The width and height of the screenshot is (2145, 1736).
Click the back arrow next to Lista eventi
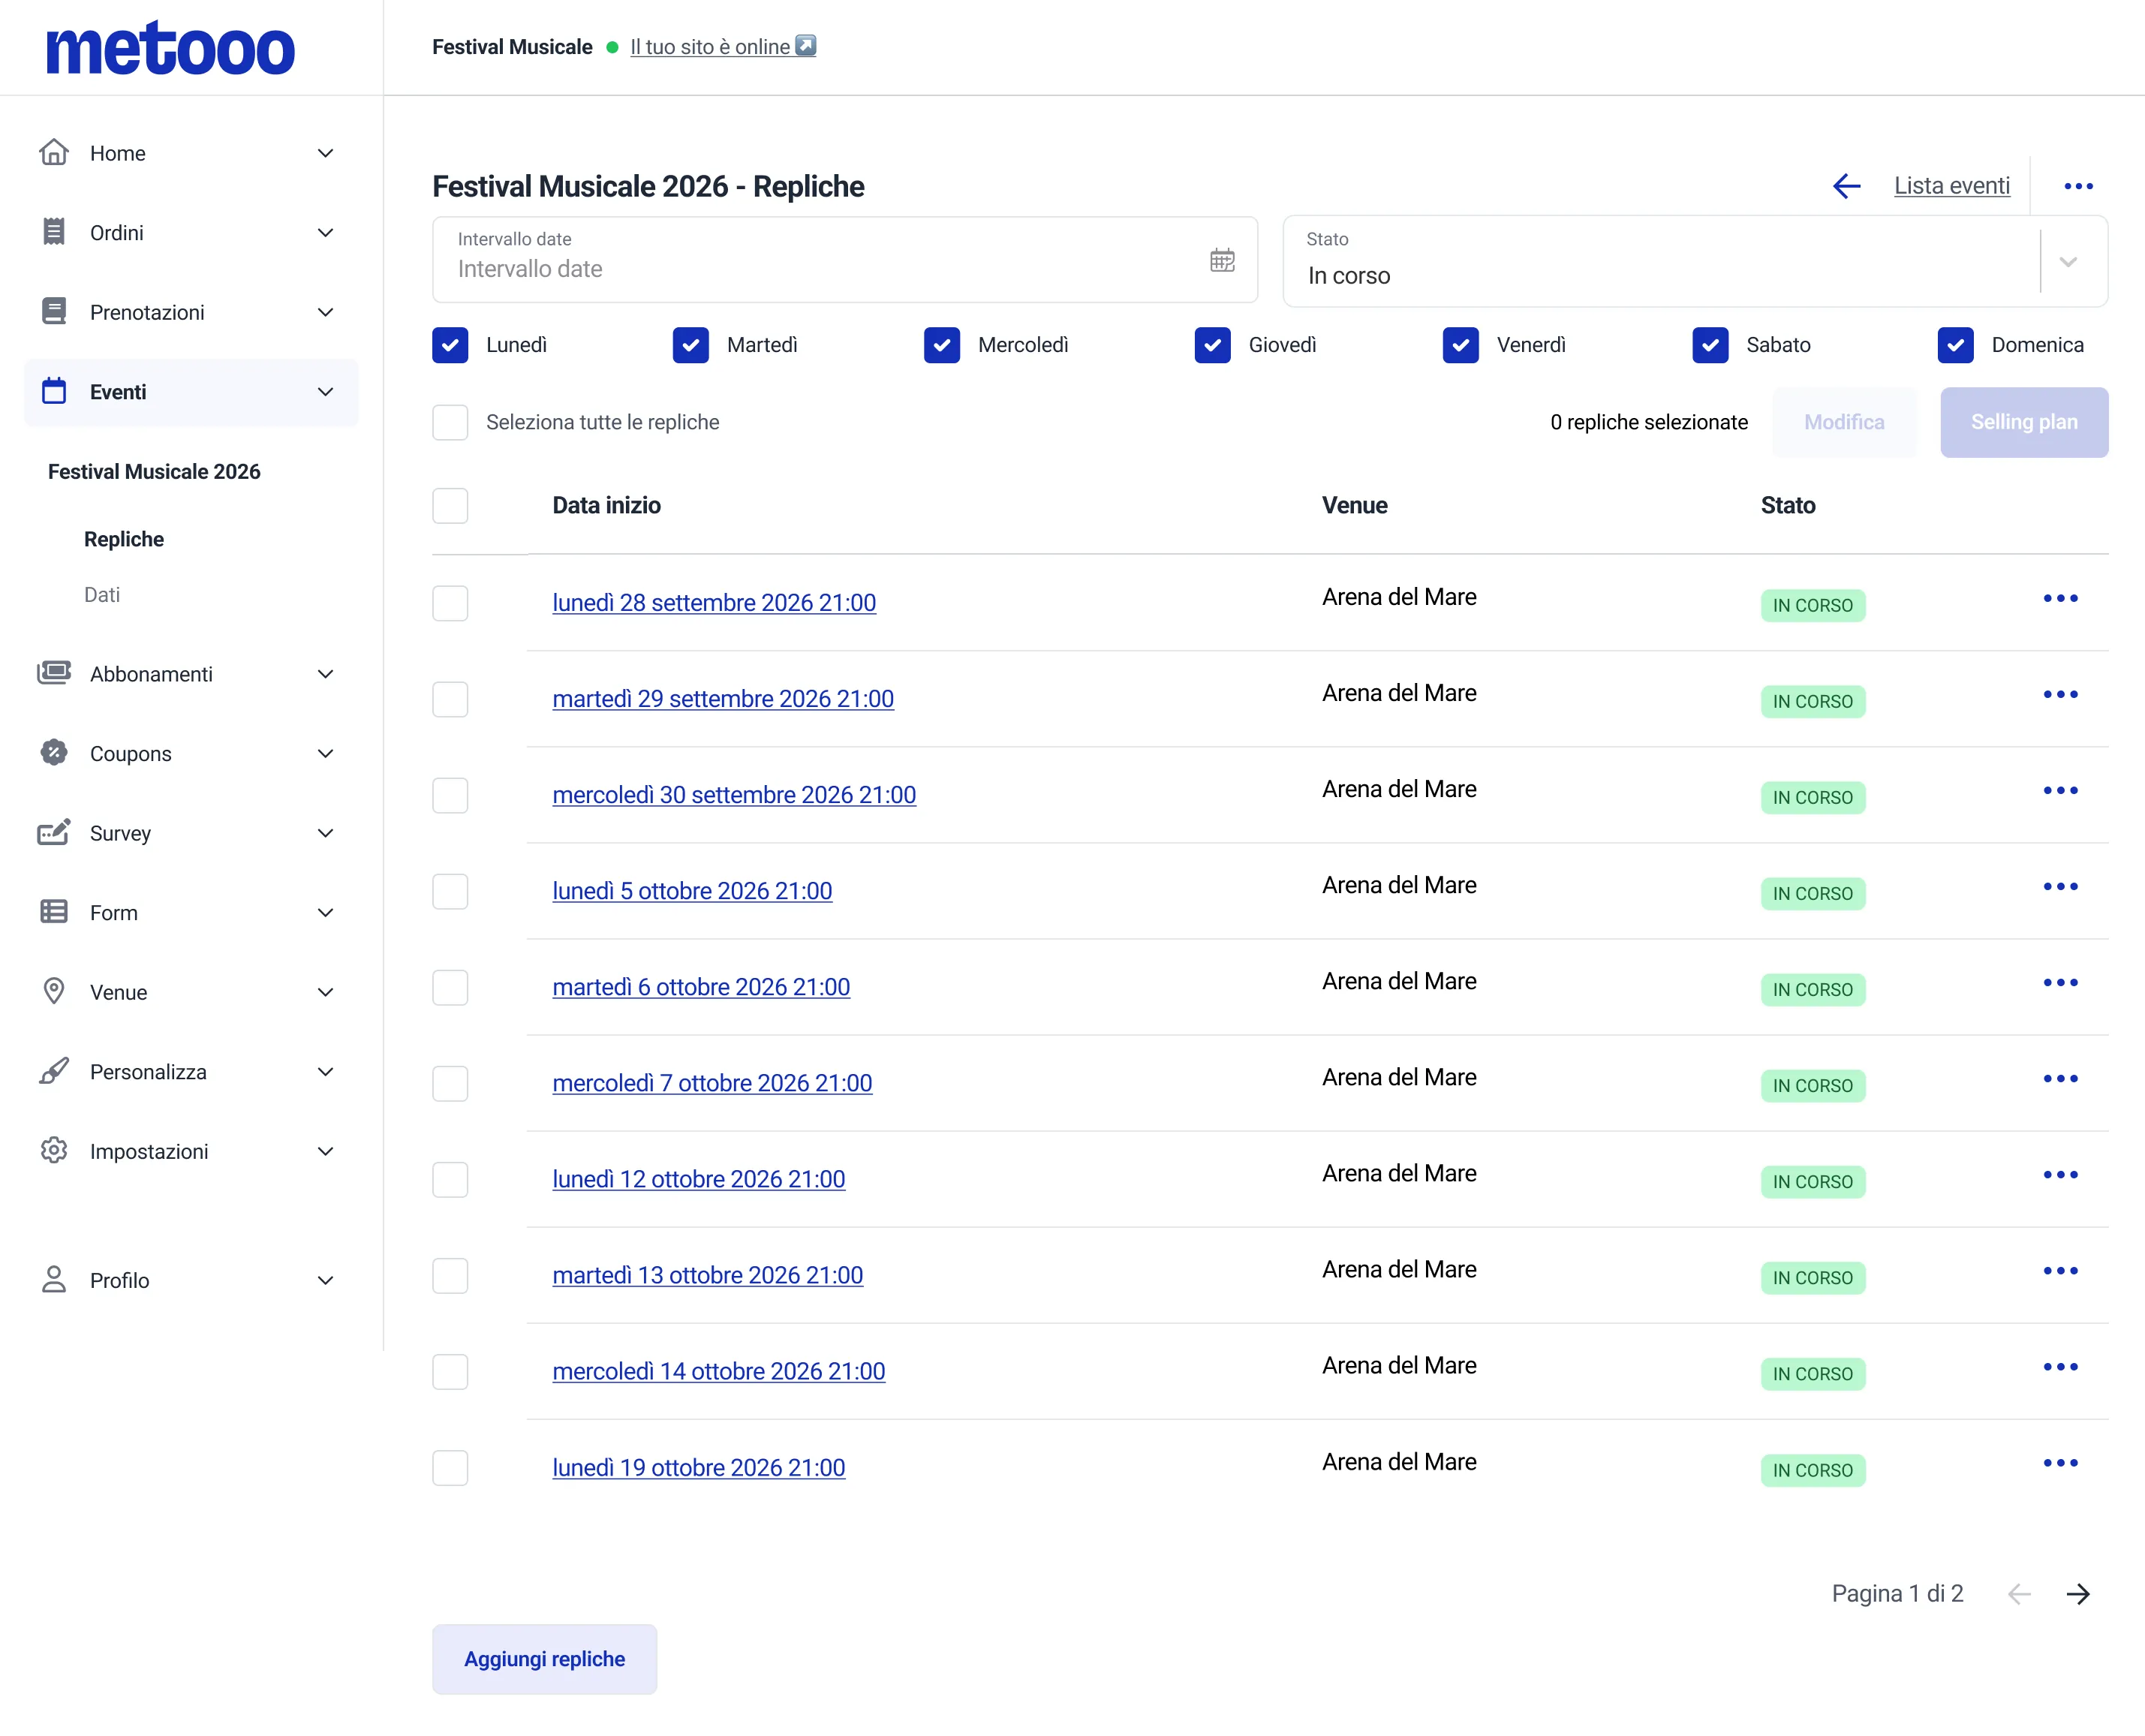coord(1846,186)
